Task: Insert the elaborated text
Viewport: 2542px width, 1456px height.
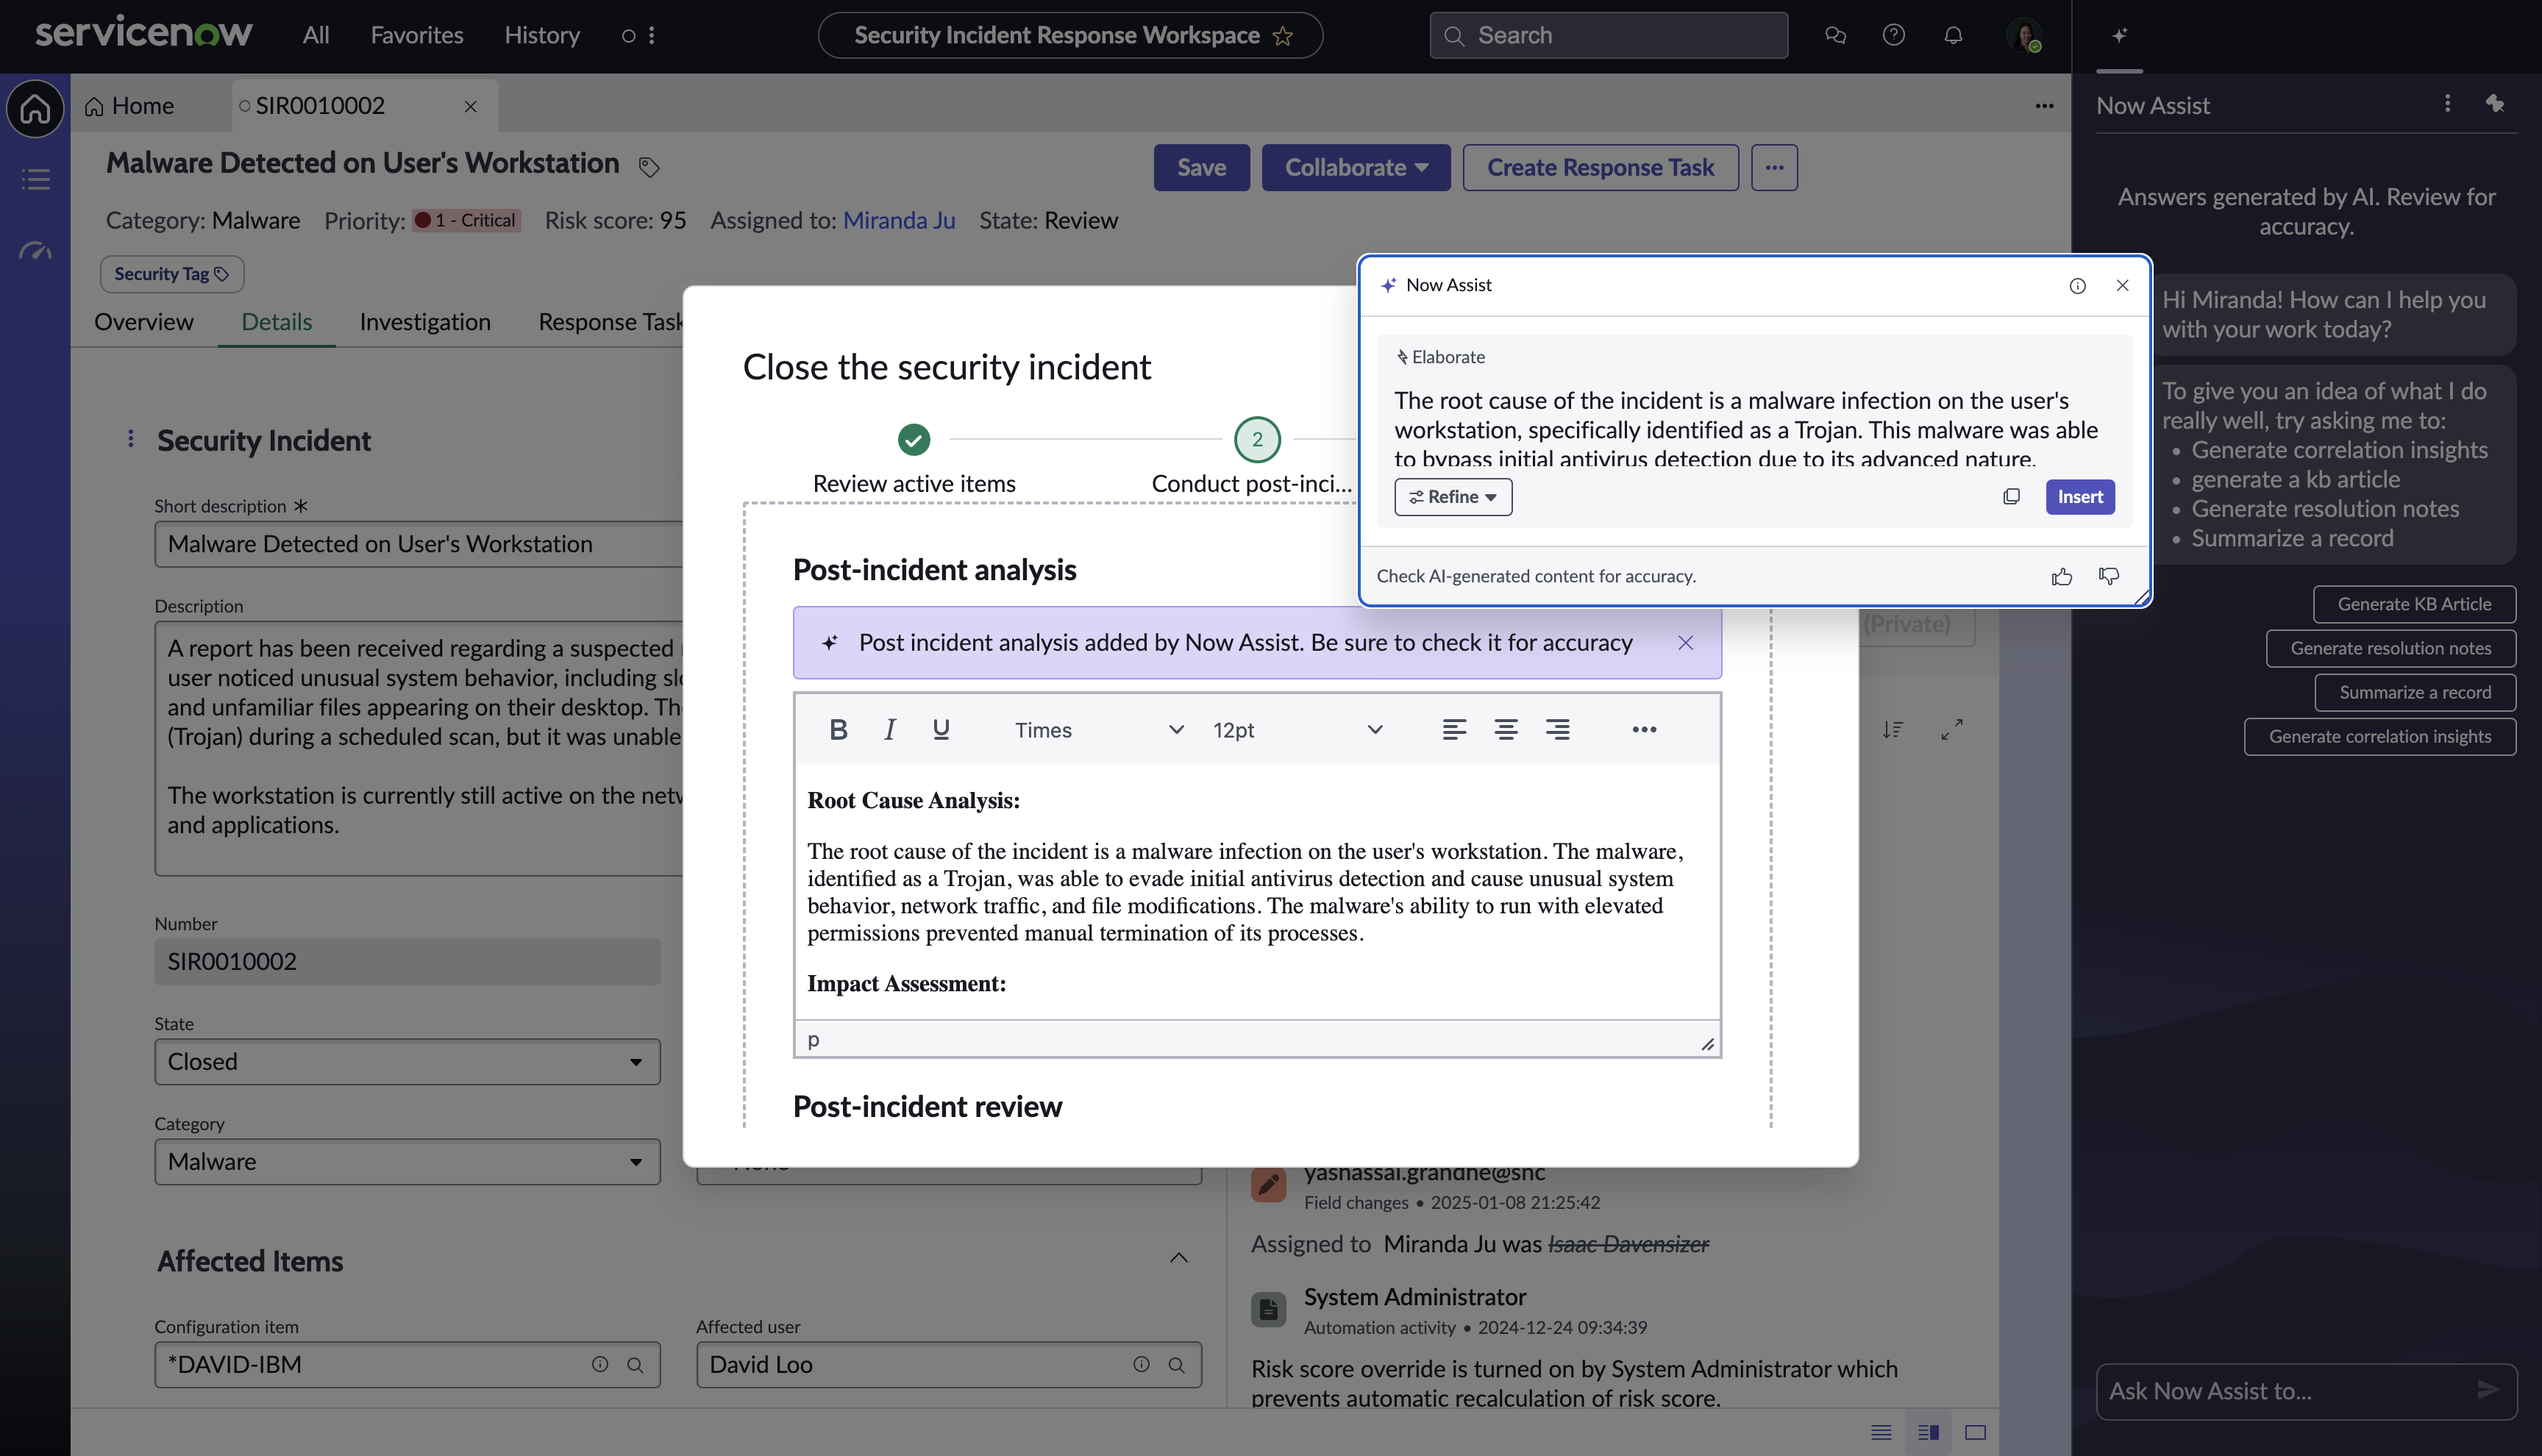Action: (2079, 497)
